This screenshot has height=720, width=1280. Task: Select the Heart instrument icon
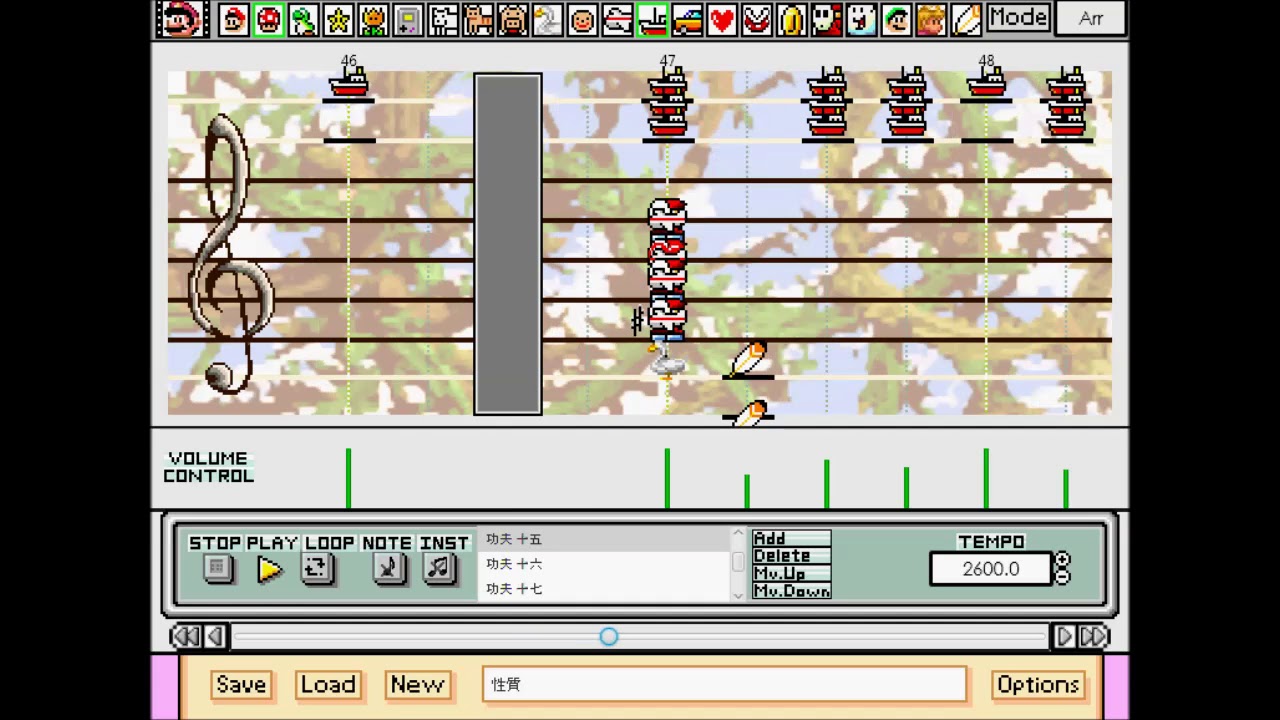[x=722, y=19]
